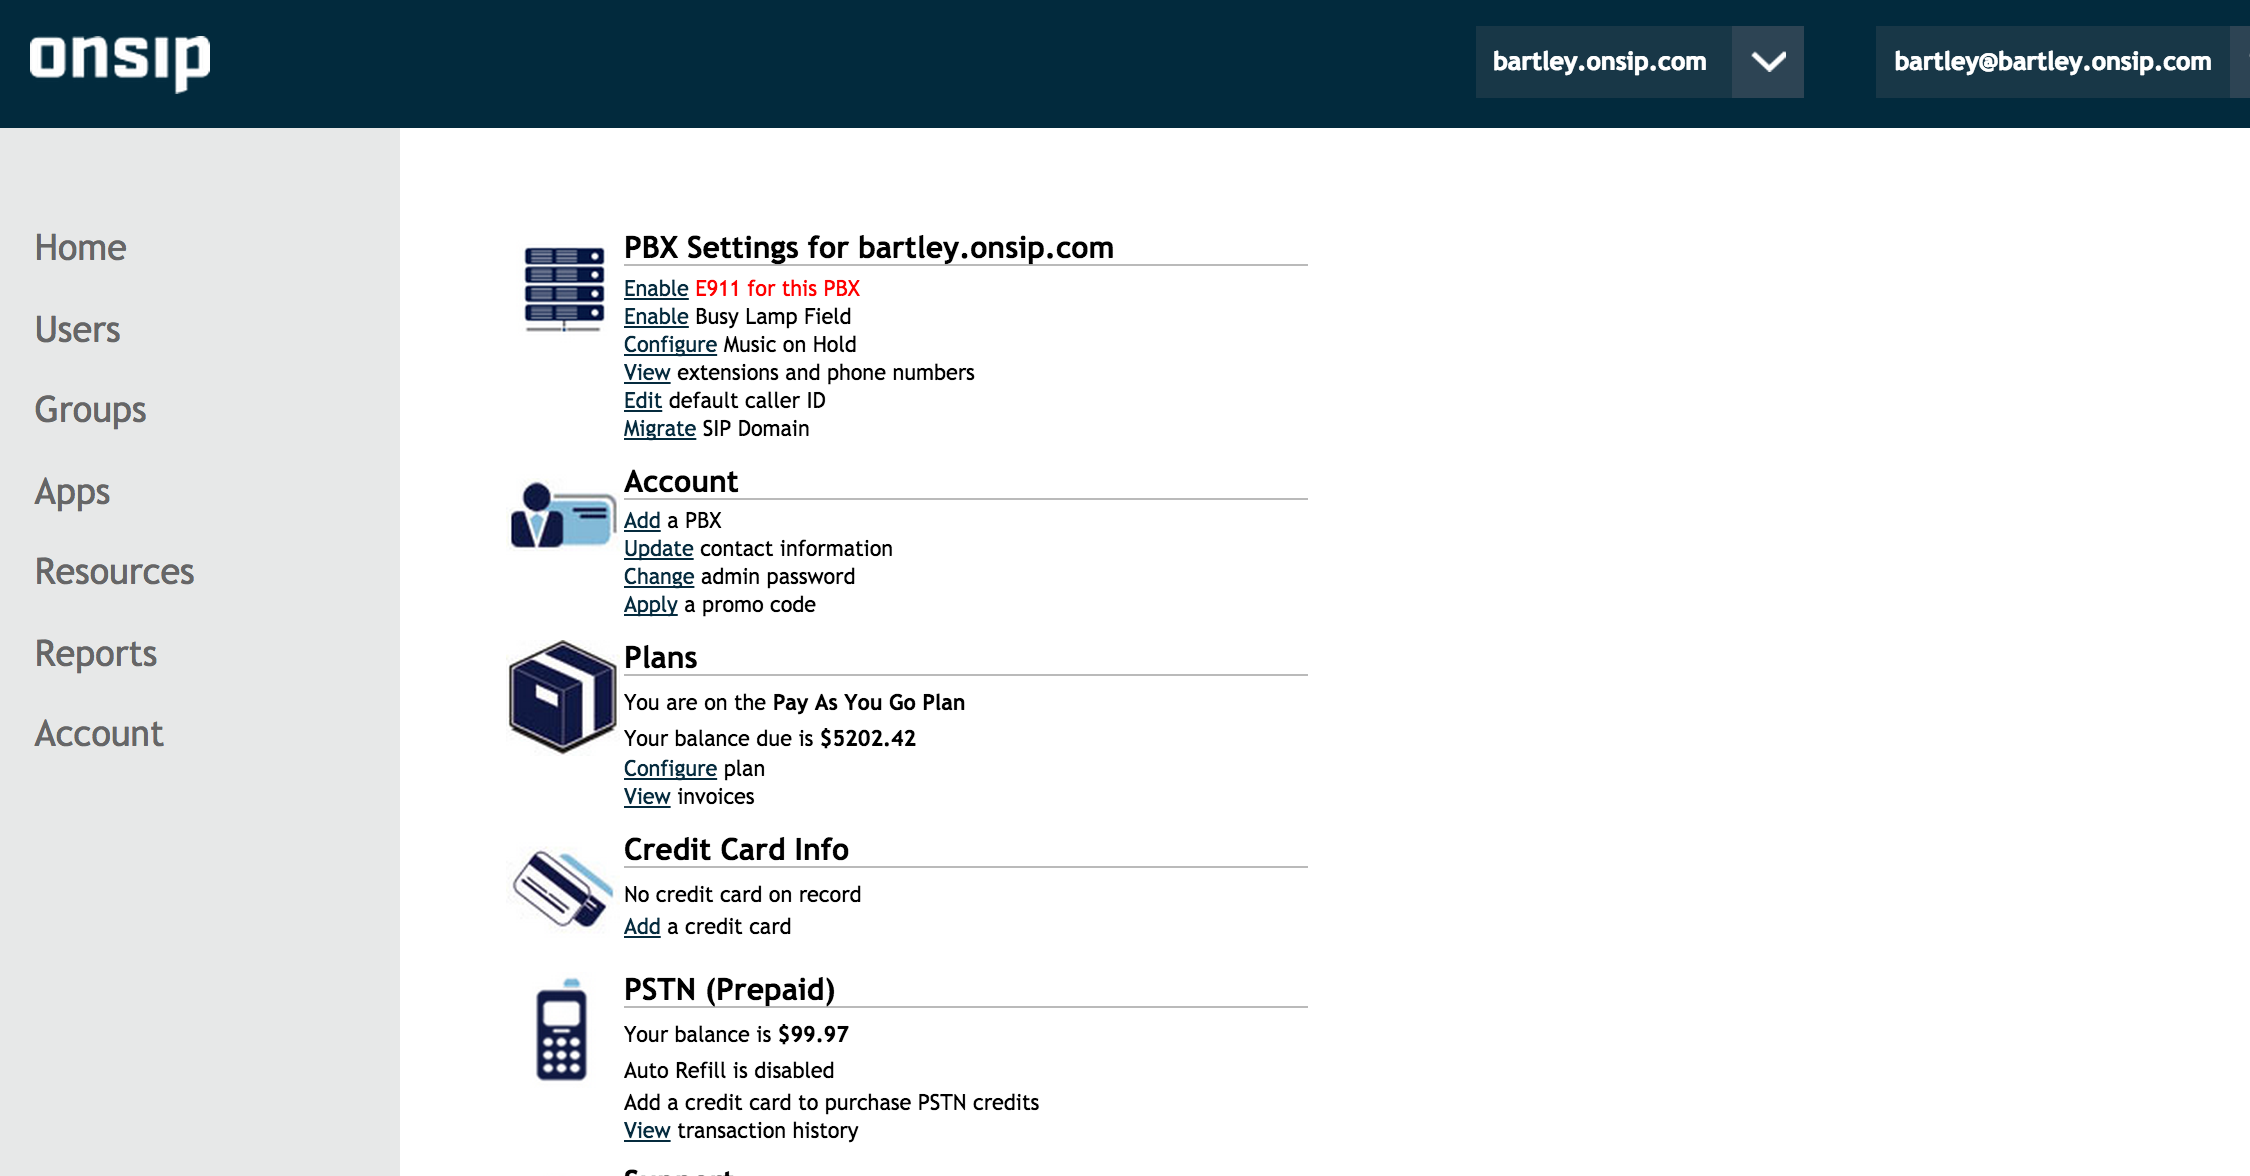Click the PSTN (Prepaid) heading
The width and height of the screenshot is (2250, 1176).
pos(729,989)
